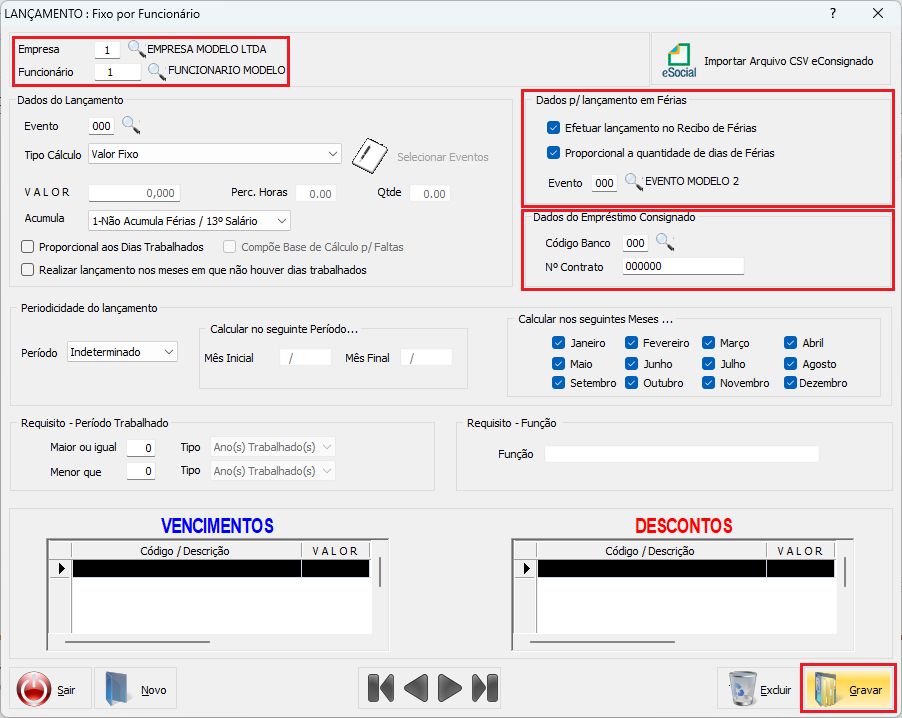Jump to the last record arrow

(x=484, y=688)
